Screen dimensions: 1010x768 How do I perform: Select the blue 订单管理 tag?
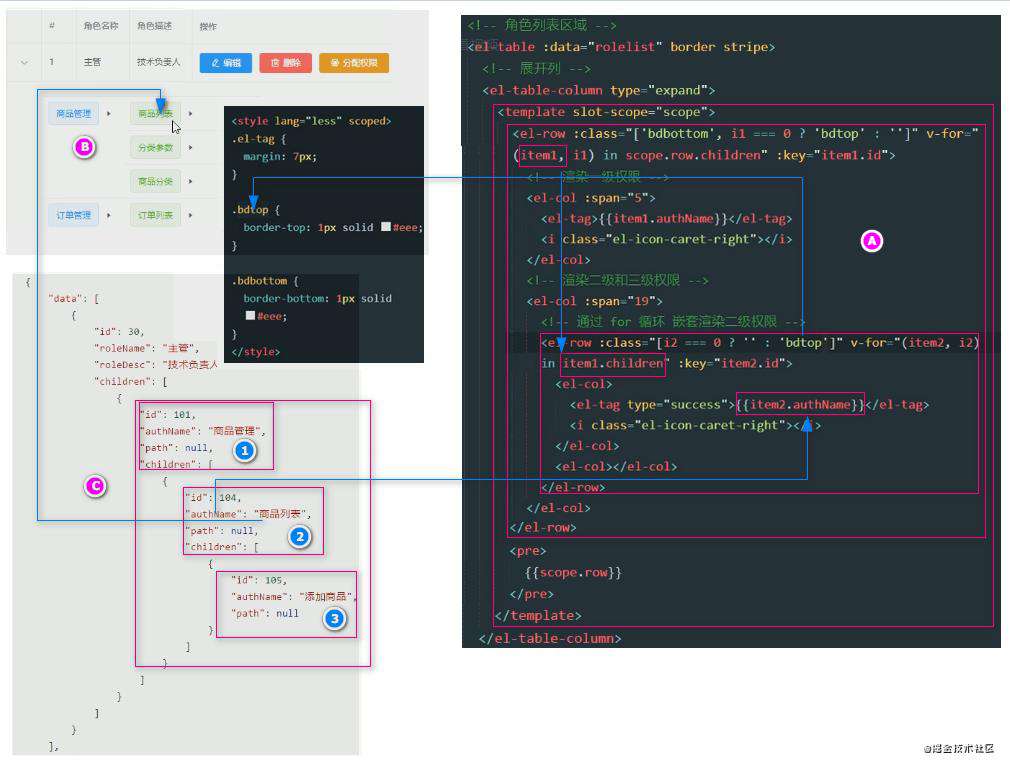(73, 215)
